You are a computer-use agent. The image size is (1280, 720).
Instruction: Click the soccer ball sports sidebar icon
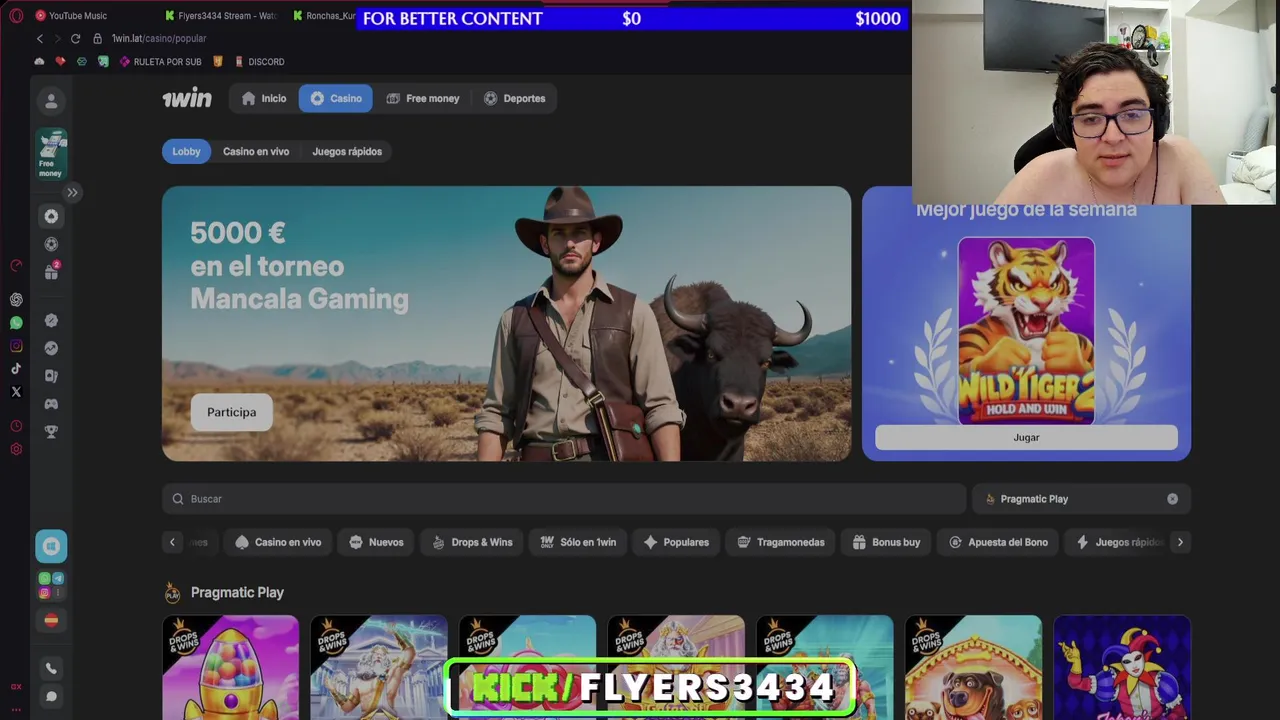(51, 244)
